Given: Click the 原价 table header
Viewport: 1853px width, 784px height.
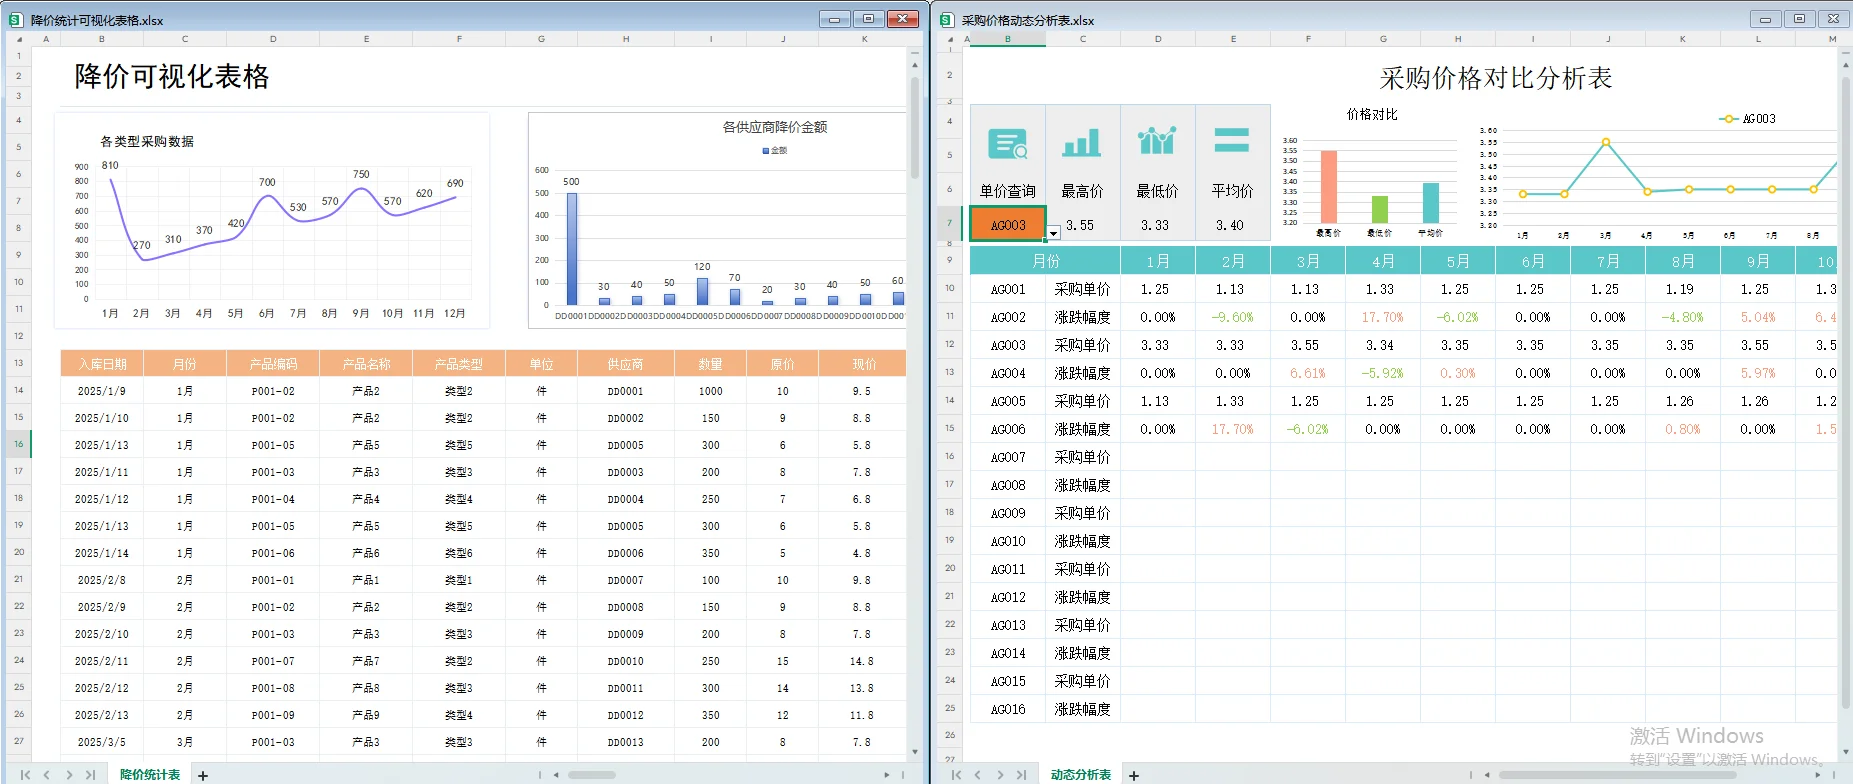Looking at the screenshot, I should pyautogui.click(x=782, y=364).
